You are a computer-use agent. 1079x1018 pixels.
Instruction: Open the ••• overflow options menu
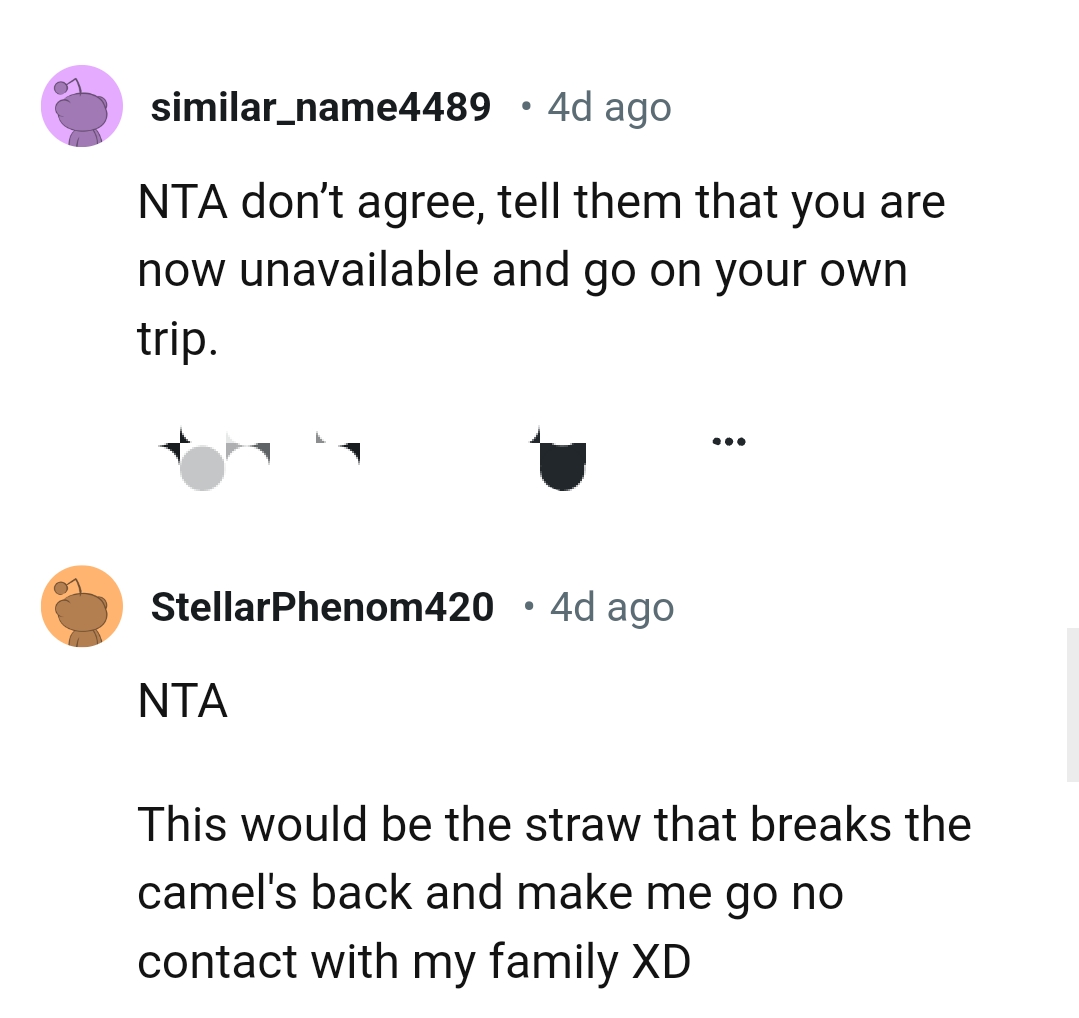(x=728, y=441)
